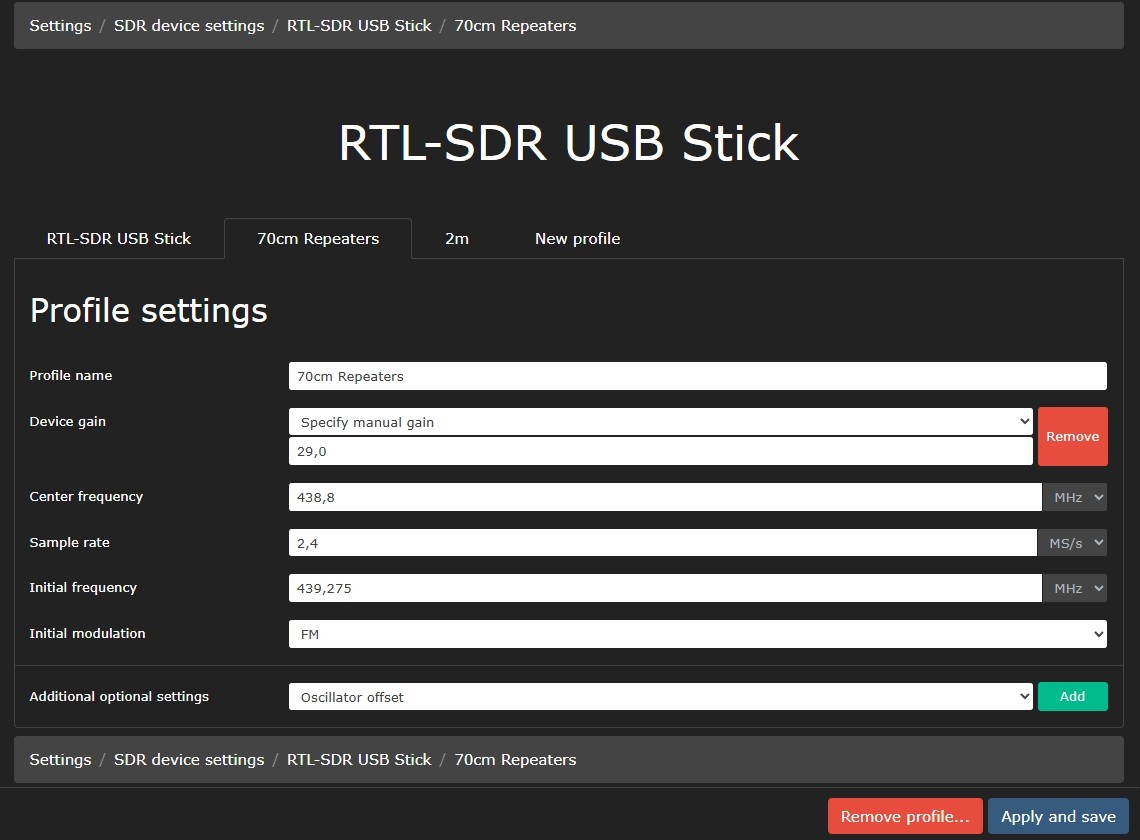Viewport: 1140px width, 840px height.
Task: Open SDR device settings in top breadcrumb
Action: tap(189, 25)
